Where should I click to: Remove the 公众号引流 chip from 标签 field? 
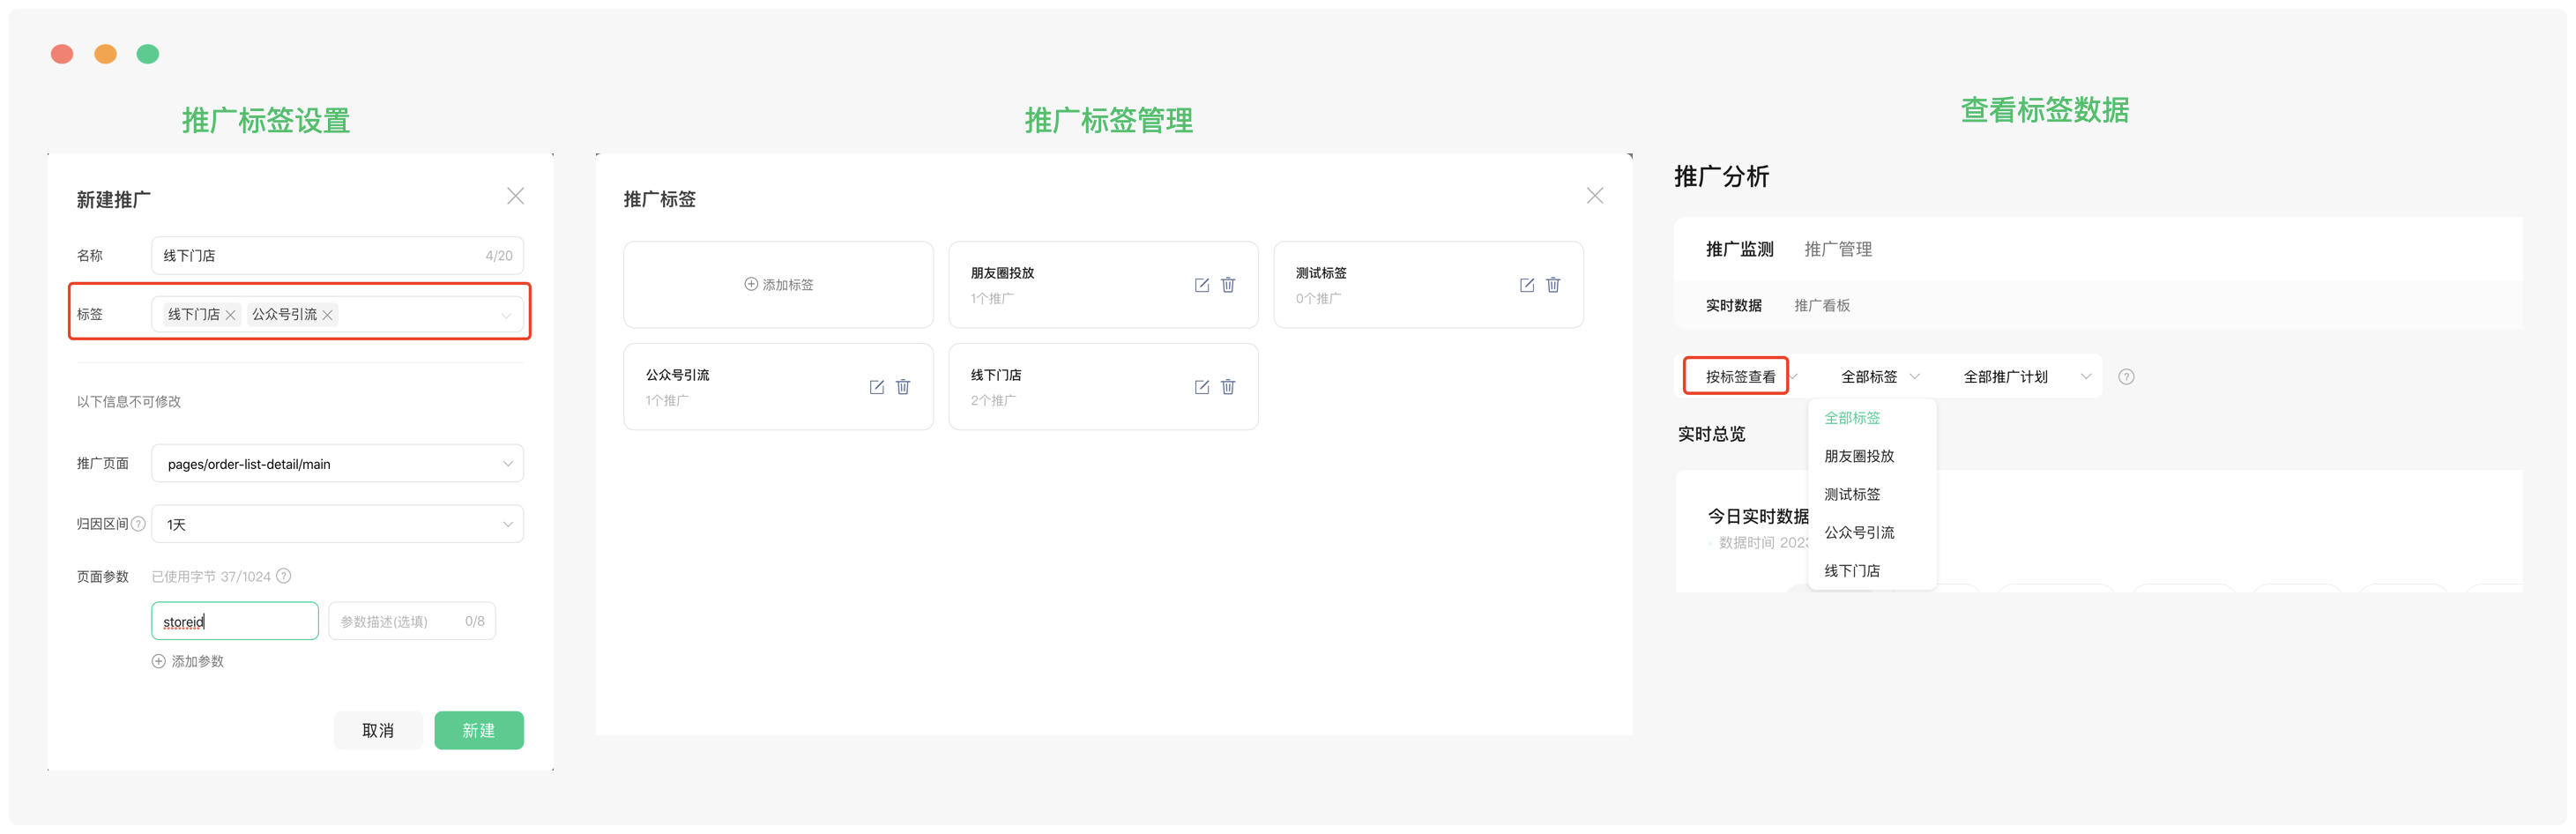click(x=327, y=315)
